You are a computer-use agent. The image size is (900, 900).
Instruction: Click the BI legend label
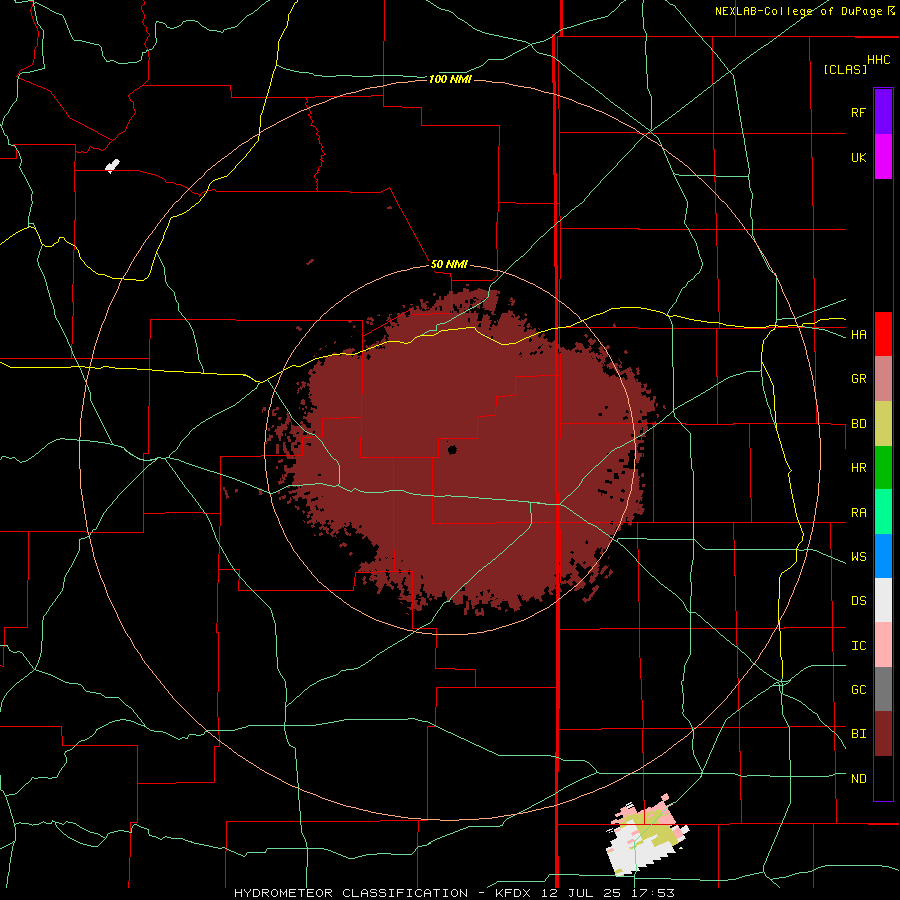(x=858, y=734)
